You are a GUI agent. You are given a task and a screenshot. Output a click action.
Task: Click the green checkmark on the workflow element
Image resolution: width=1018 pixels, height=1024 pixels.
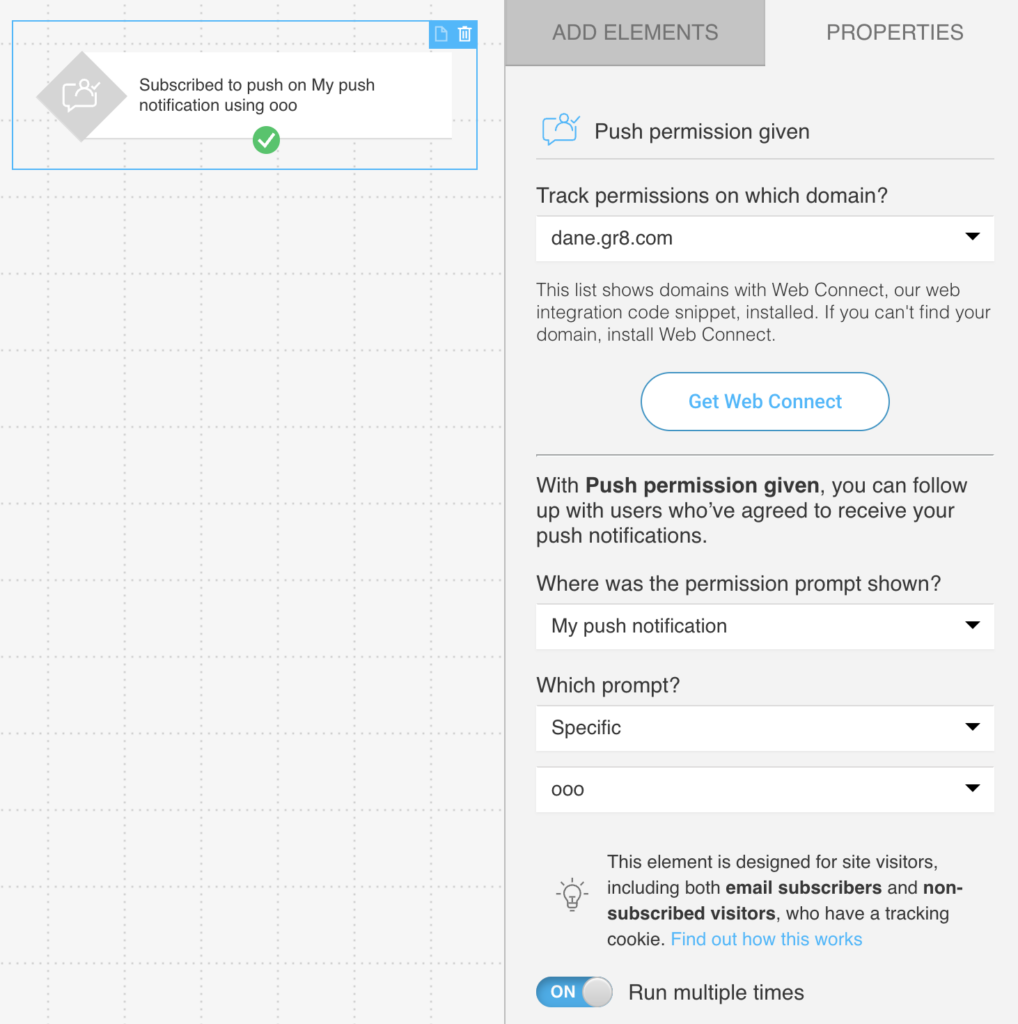click(266, 140)
